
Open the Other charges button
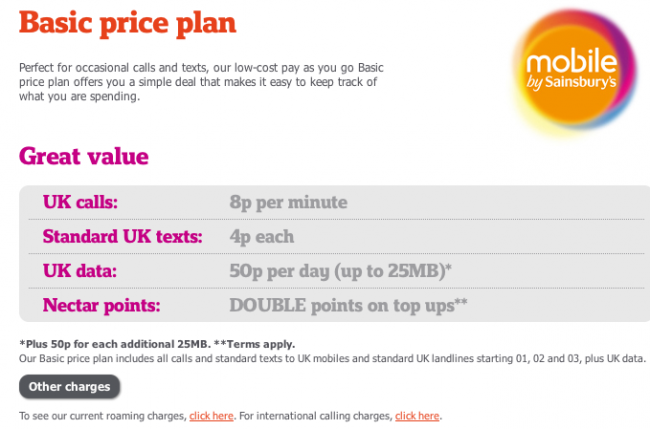tap(70, 387)
